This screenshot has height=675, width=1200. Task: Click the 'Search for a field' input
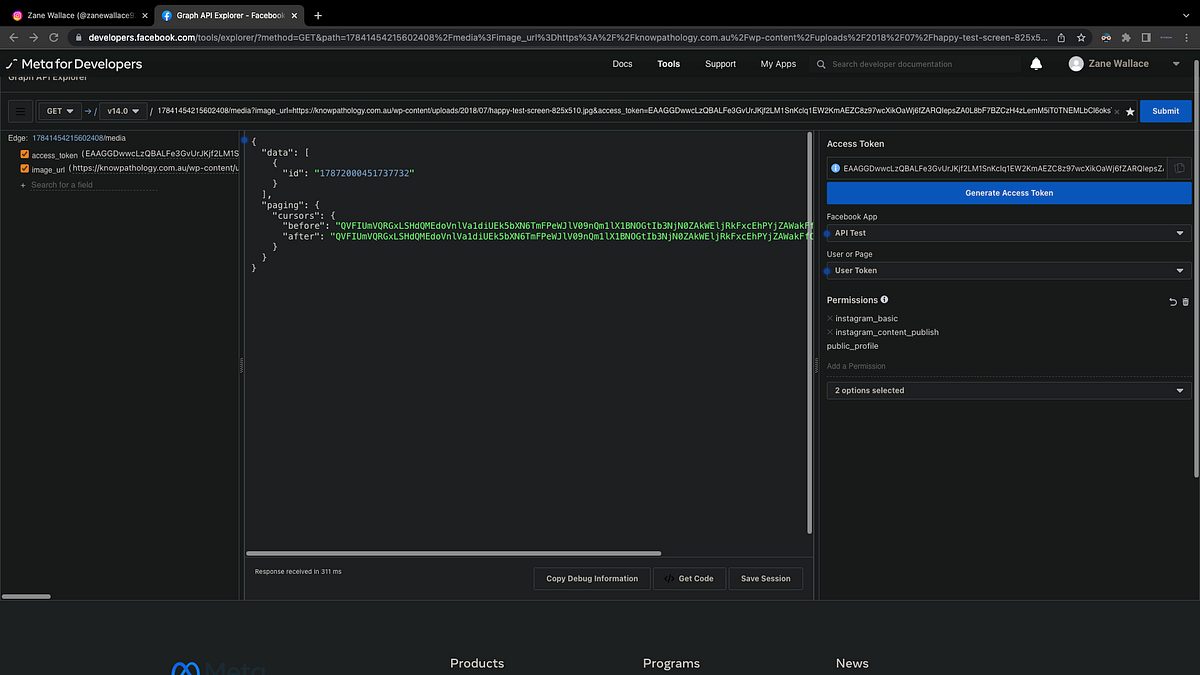pos(60,184)
